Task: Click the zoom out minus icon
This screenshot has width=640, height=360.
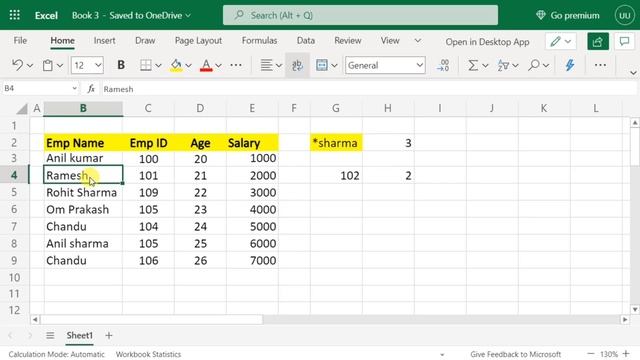Action: pyautogui.click(x=591, y=354)
